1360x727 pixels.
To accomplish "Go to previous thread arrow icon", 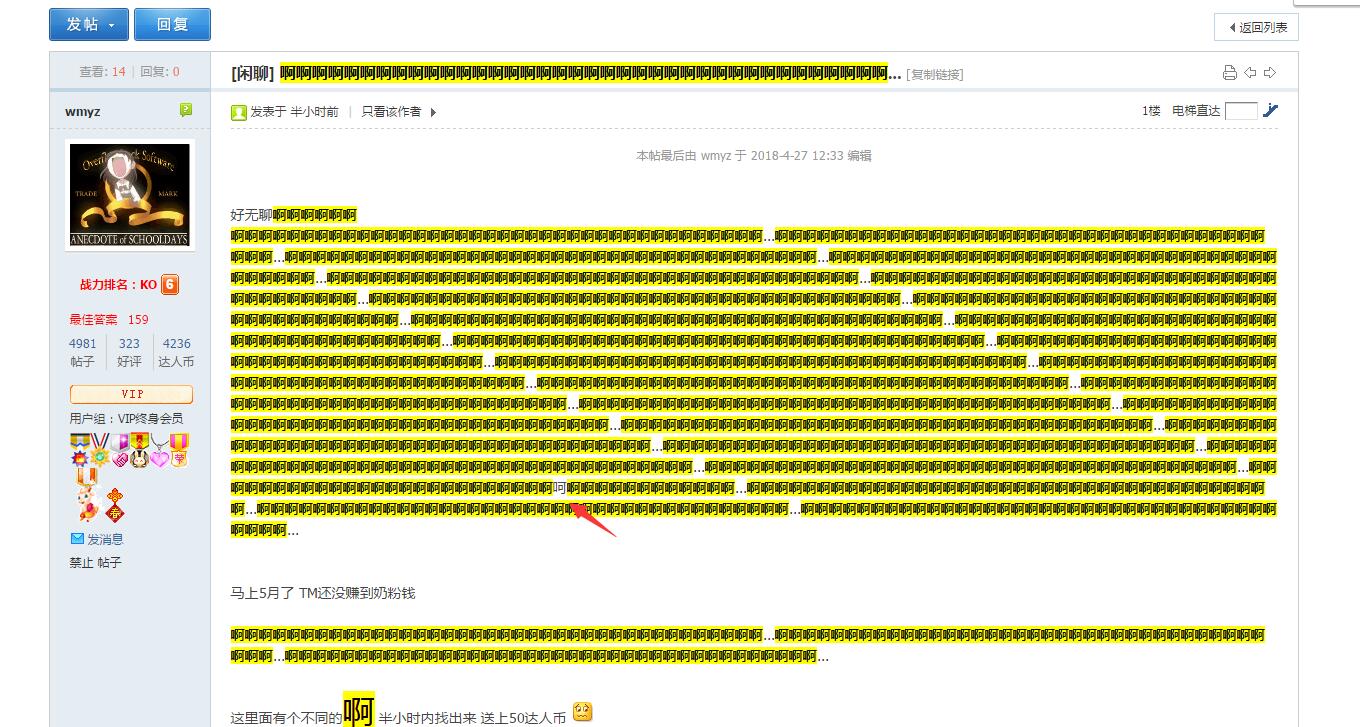I will click(1250, 73).
